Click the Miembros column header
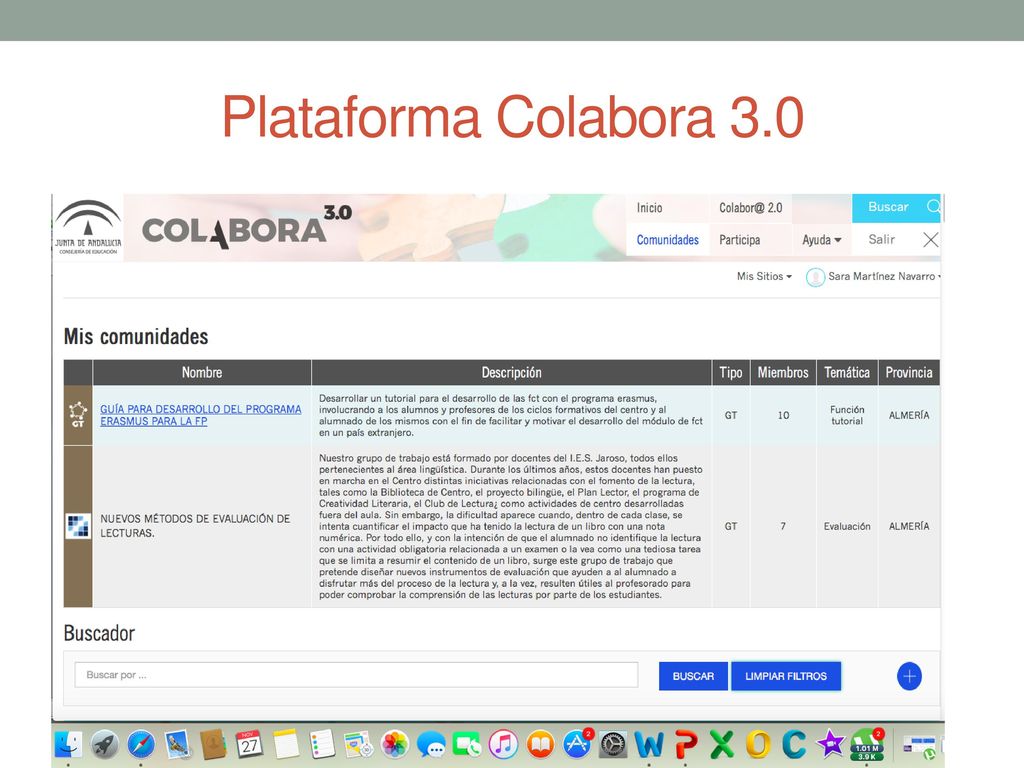 pyautogui.click(x=783, y=372)
